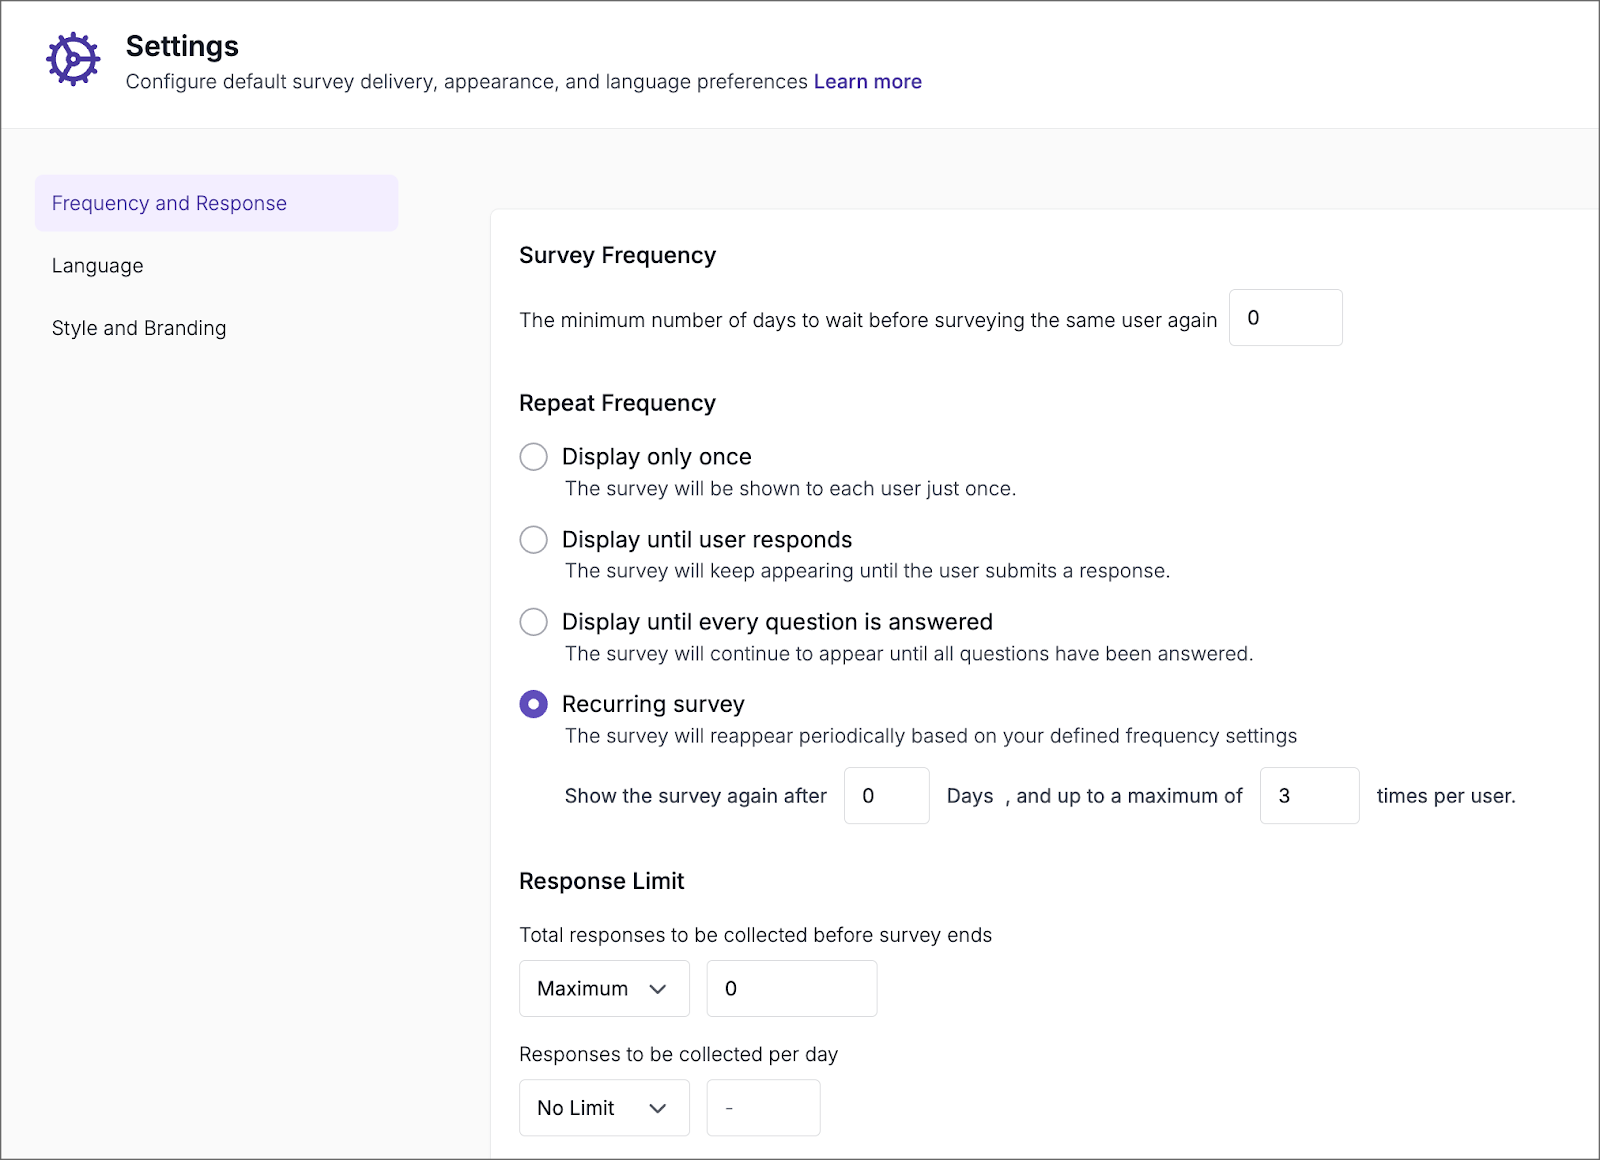Select Display until user responds
Viewport: 1600px width, 1160px height.
click(534, 539)
